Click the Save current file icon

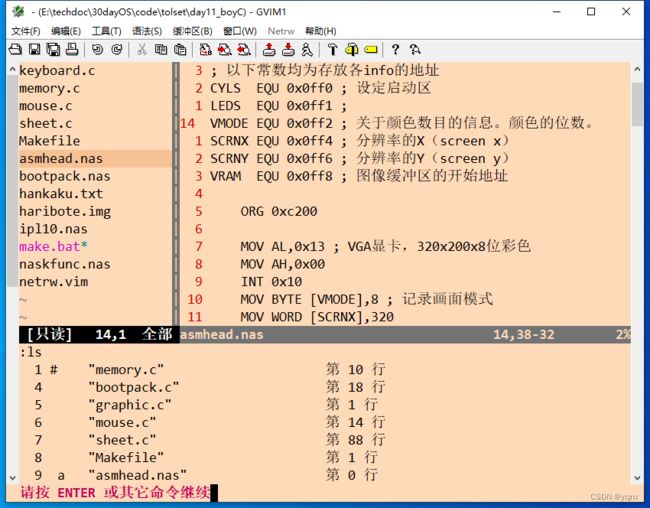click(34, 49)
